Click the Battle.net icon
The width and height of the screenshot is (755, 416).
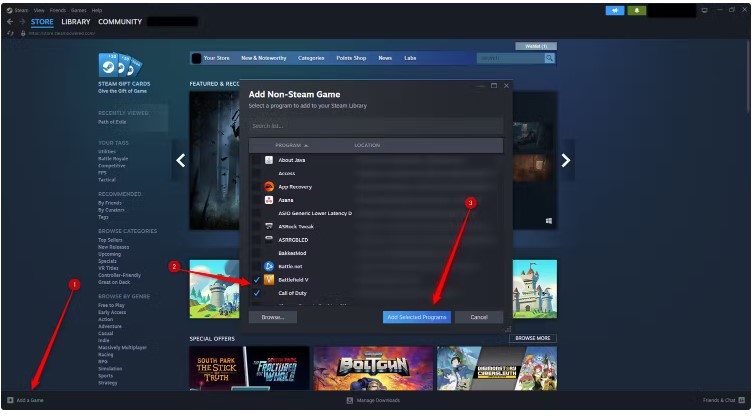click(x=269, y=266)
